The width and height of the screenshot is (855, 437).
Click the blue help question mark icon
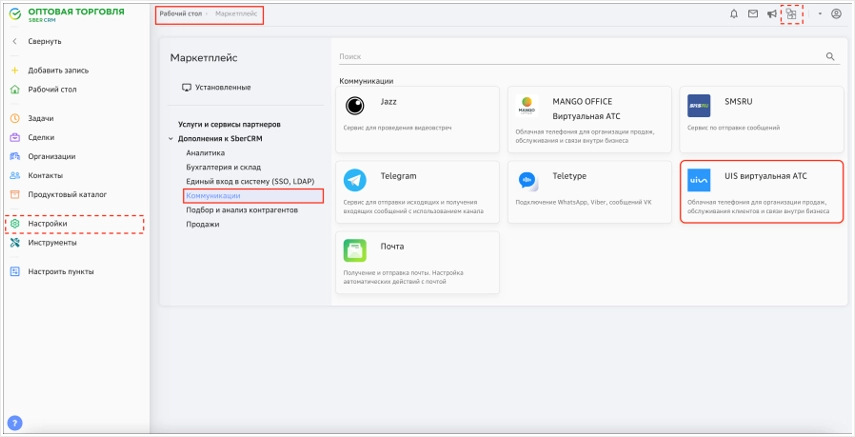coord(15,423)
